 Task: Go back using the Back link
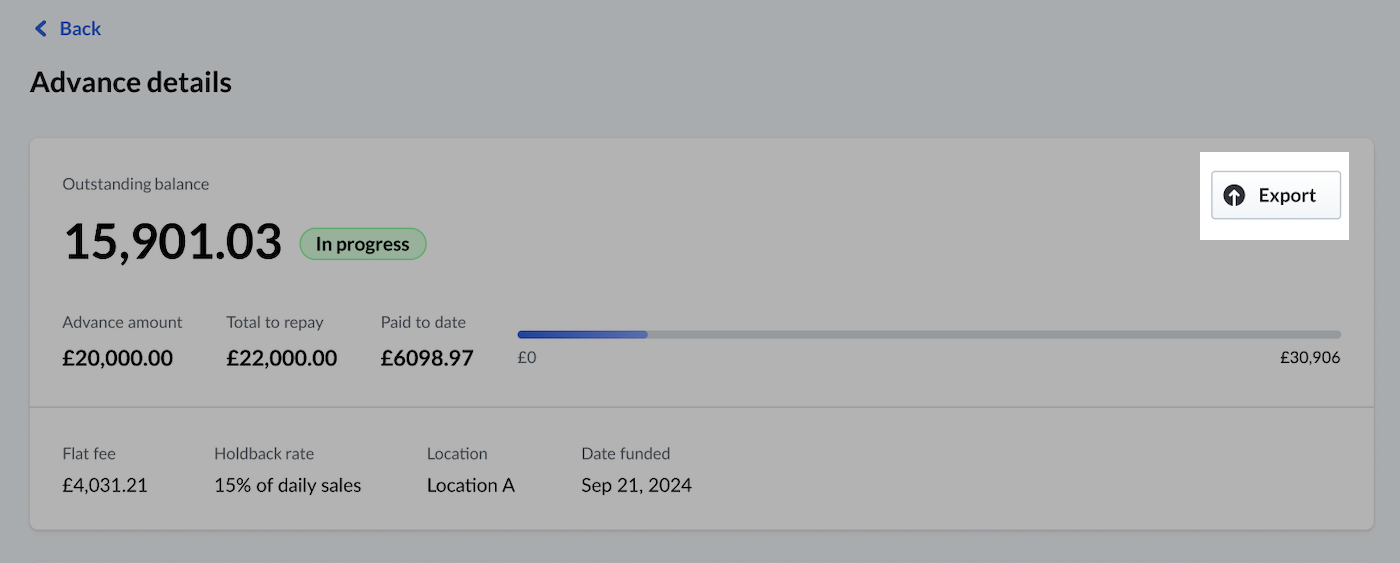[x=79, y=29]
